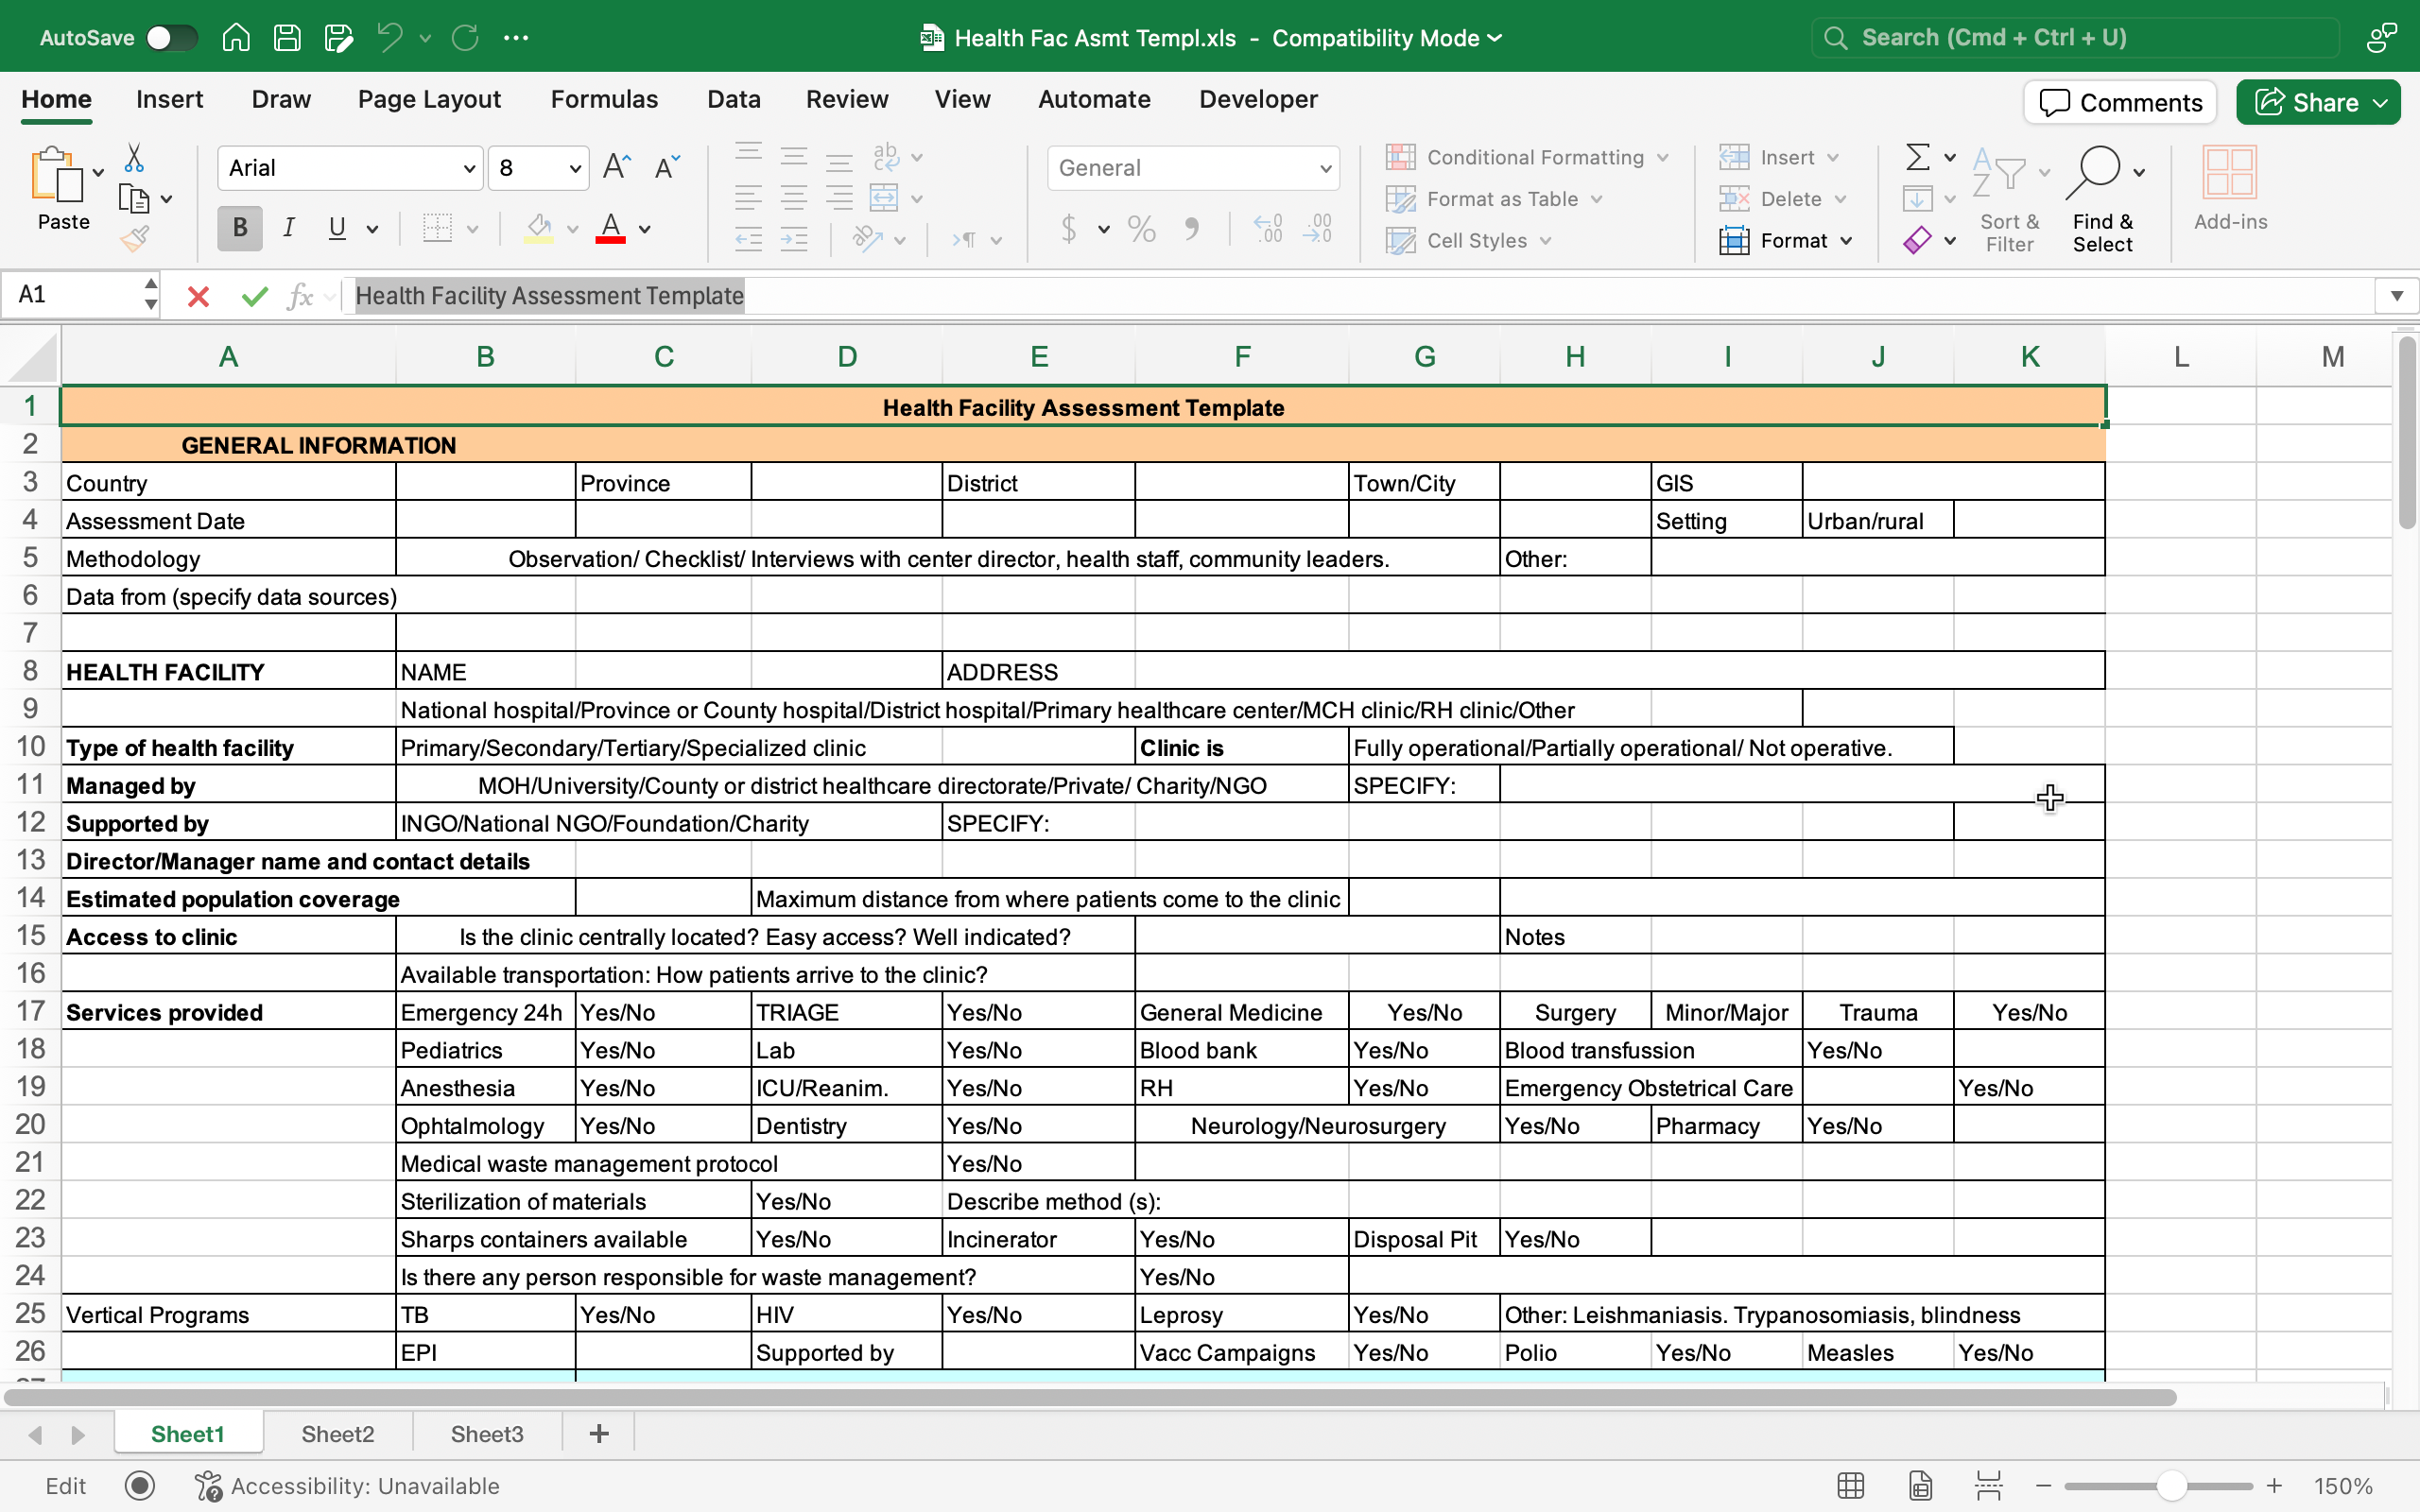Click the Comments button
Screen dimensions: 2420x1512
point(2120,102)
